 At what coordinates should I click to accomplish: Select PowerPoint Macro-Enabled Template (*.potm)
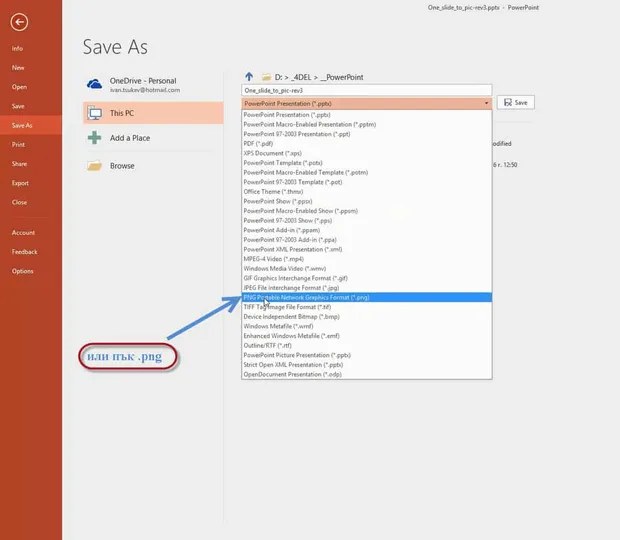point(367,172)
